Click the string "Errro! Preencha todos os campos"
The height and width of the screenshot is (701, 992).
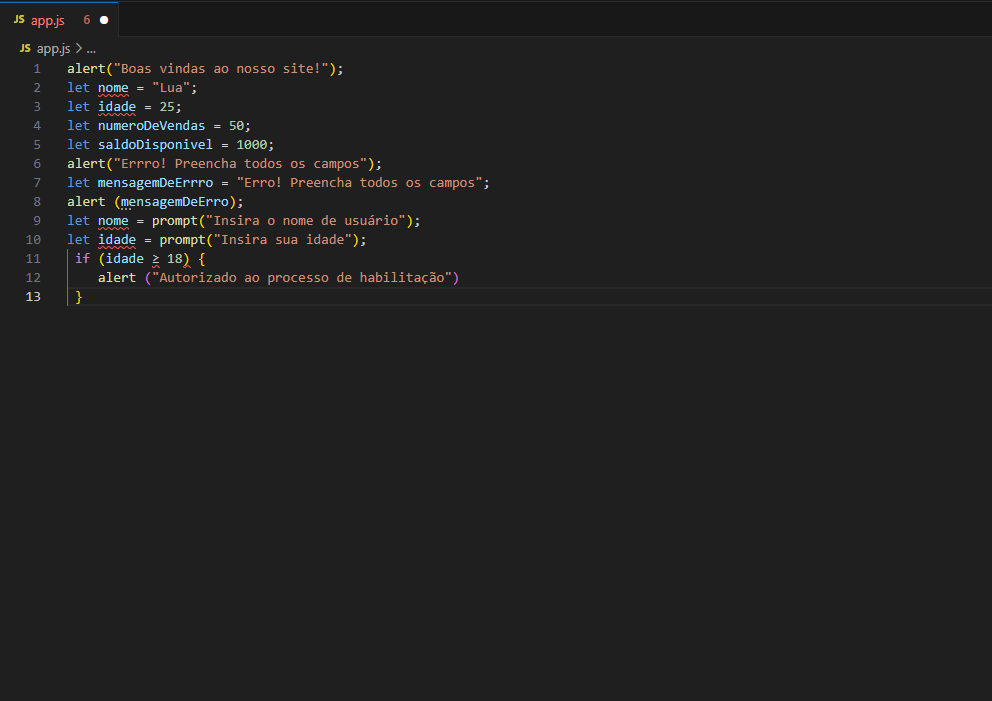pos(240,163)
